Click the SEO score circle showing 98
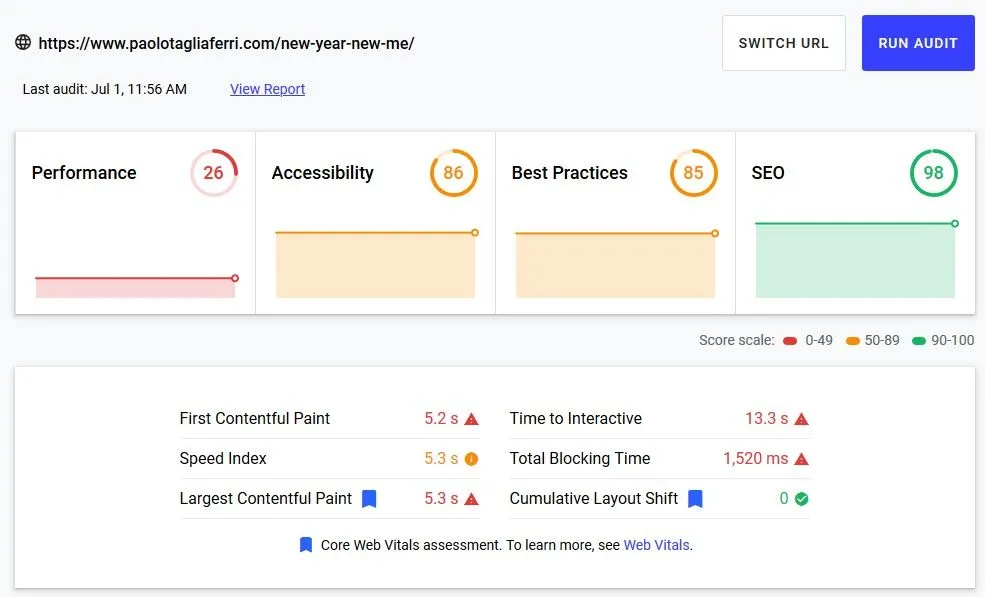 coord(933,173)
